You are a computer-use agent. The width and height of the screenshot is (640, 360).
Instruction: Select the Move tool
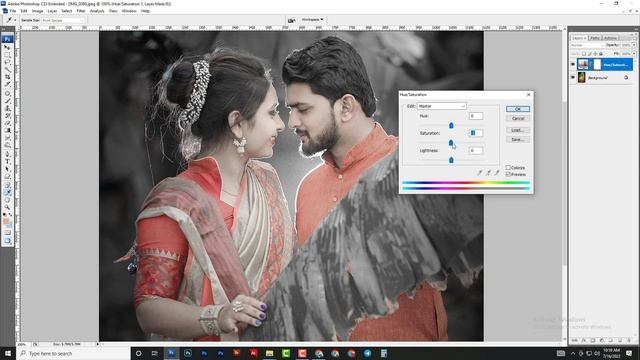[7, 47]
